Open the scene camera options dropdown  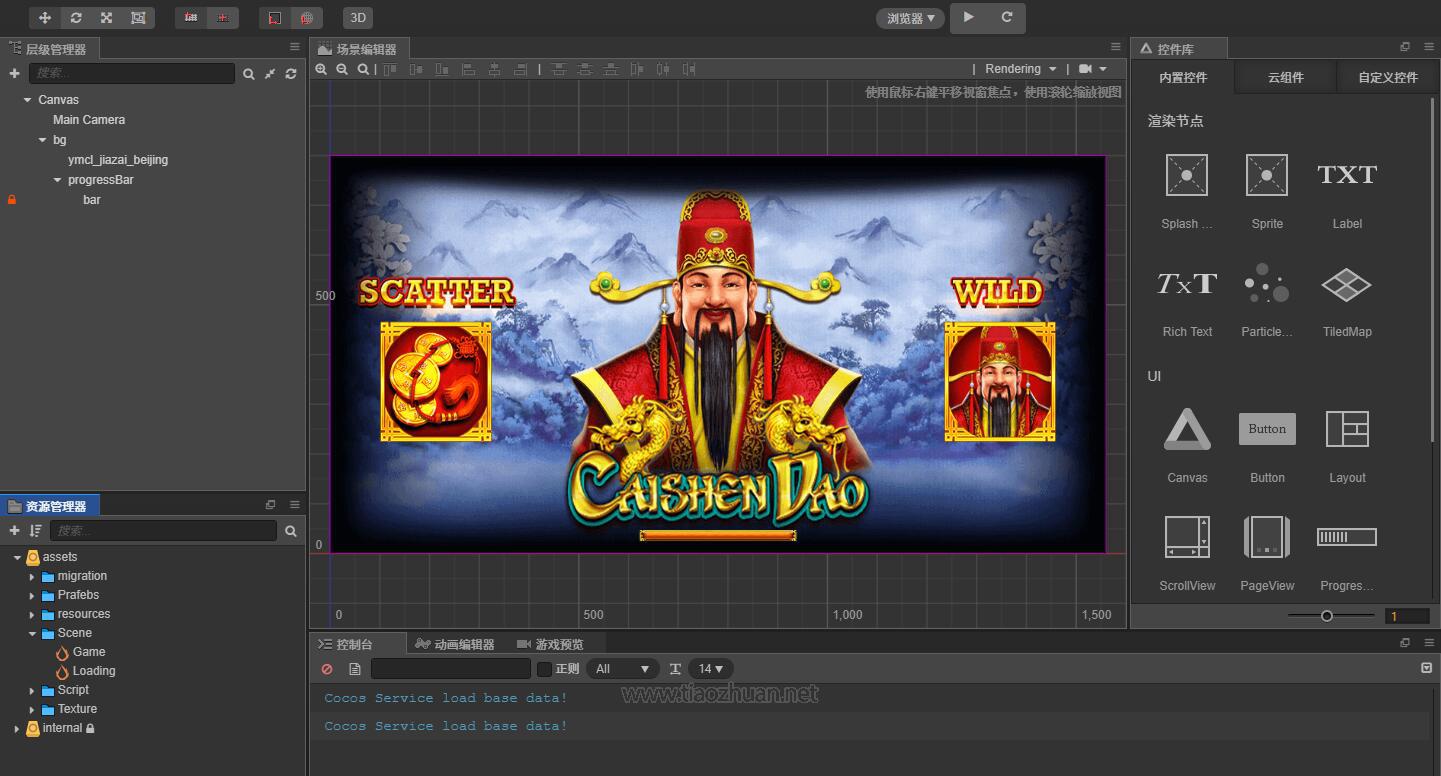pos(1093,69)
